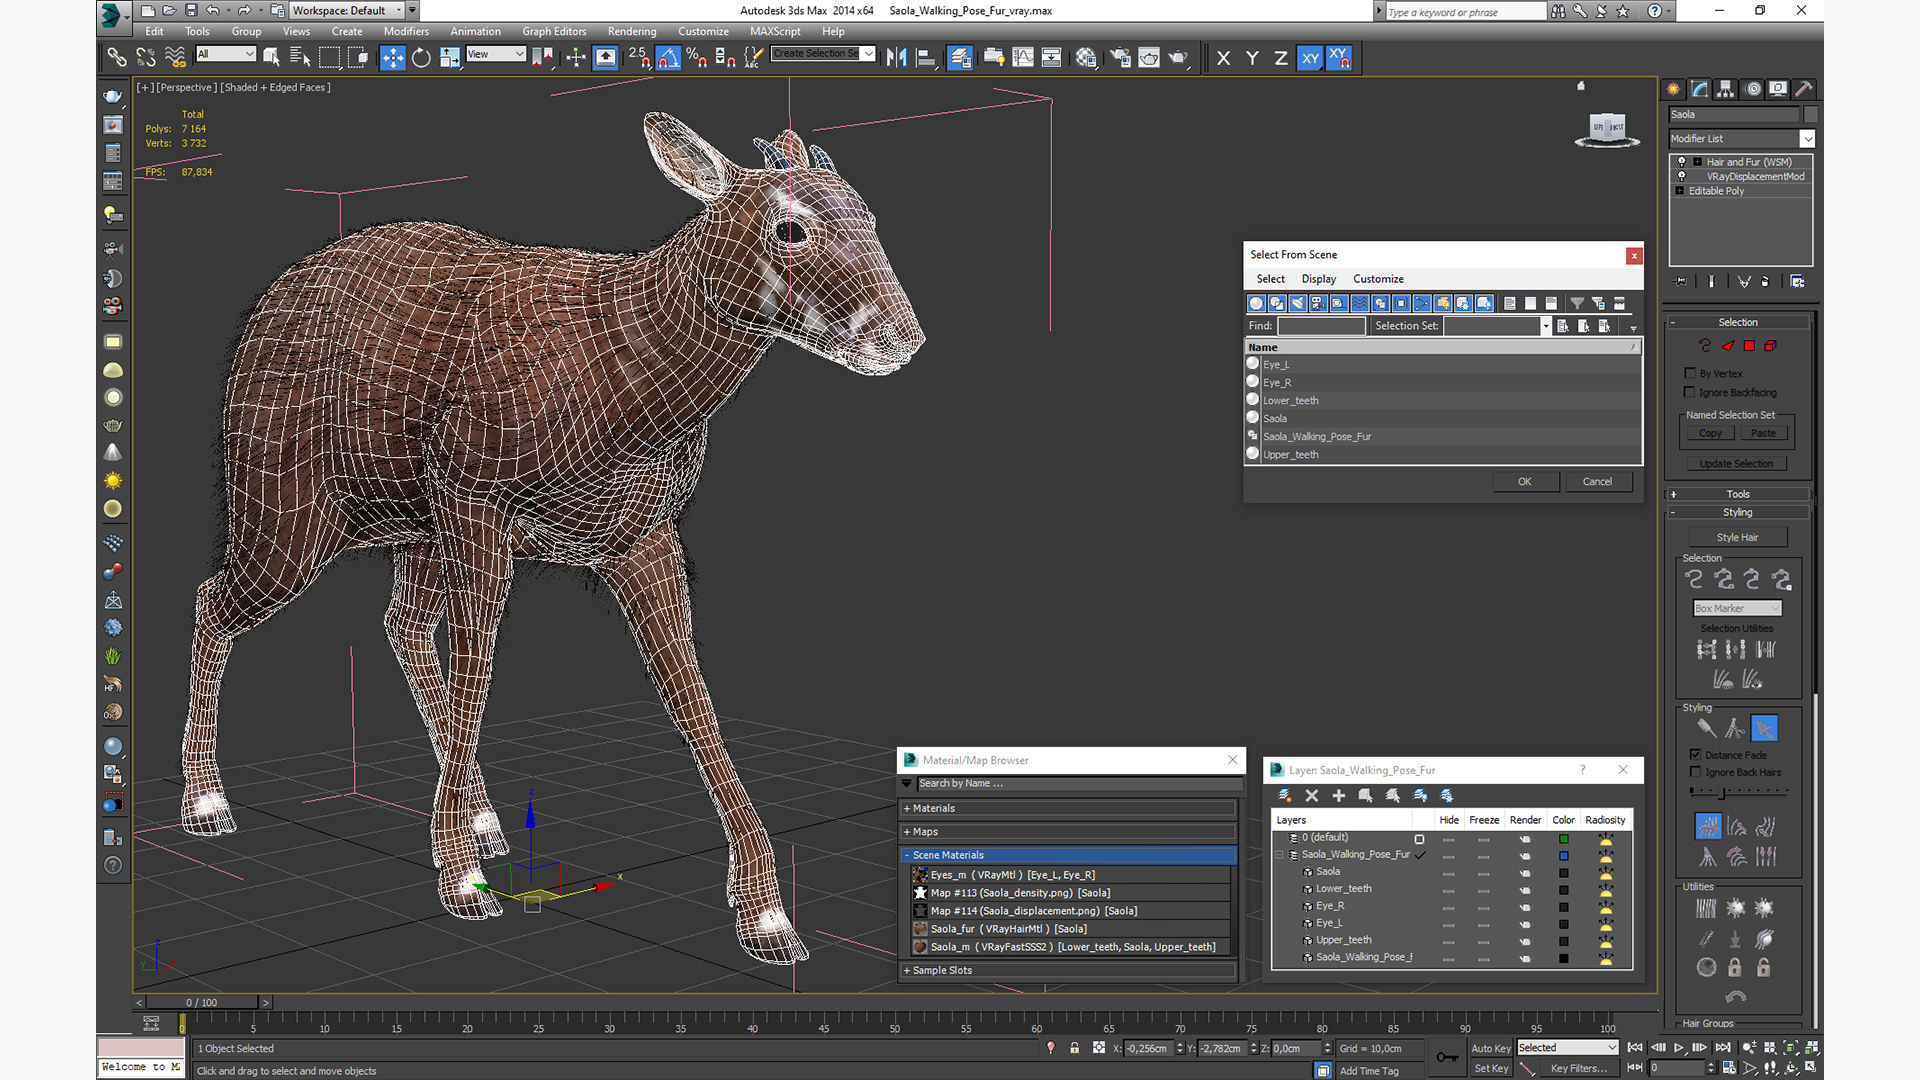Viewport: 1920px width, 1080px height.
Task: Jump to the animation end frame
Action: pyautogui.click(x=1722, y=1048)
